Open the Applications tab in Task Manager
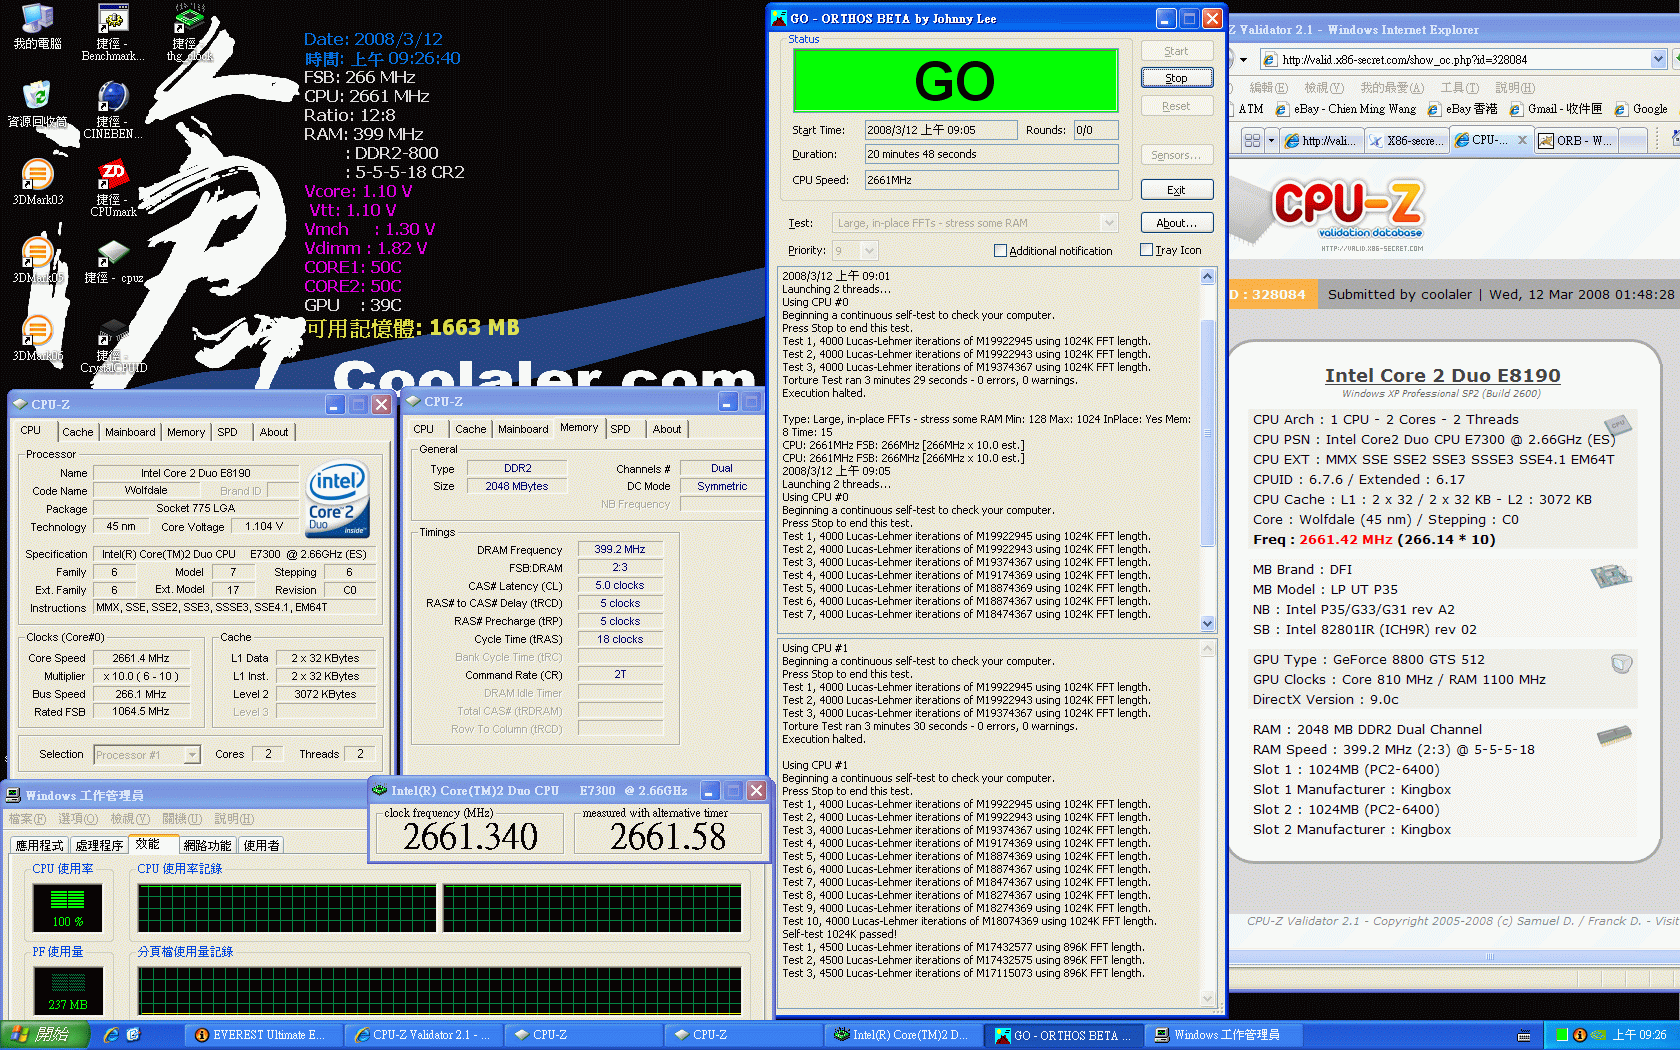The image size is (1680, 1050). (x=39, y=846)
